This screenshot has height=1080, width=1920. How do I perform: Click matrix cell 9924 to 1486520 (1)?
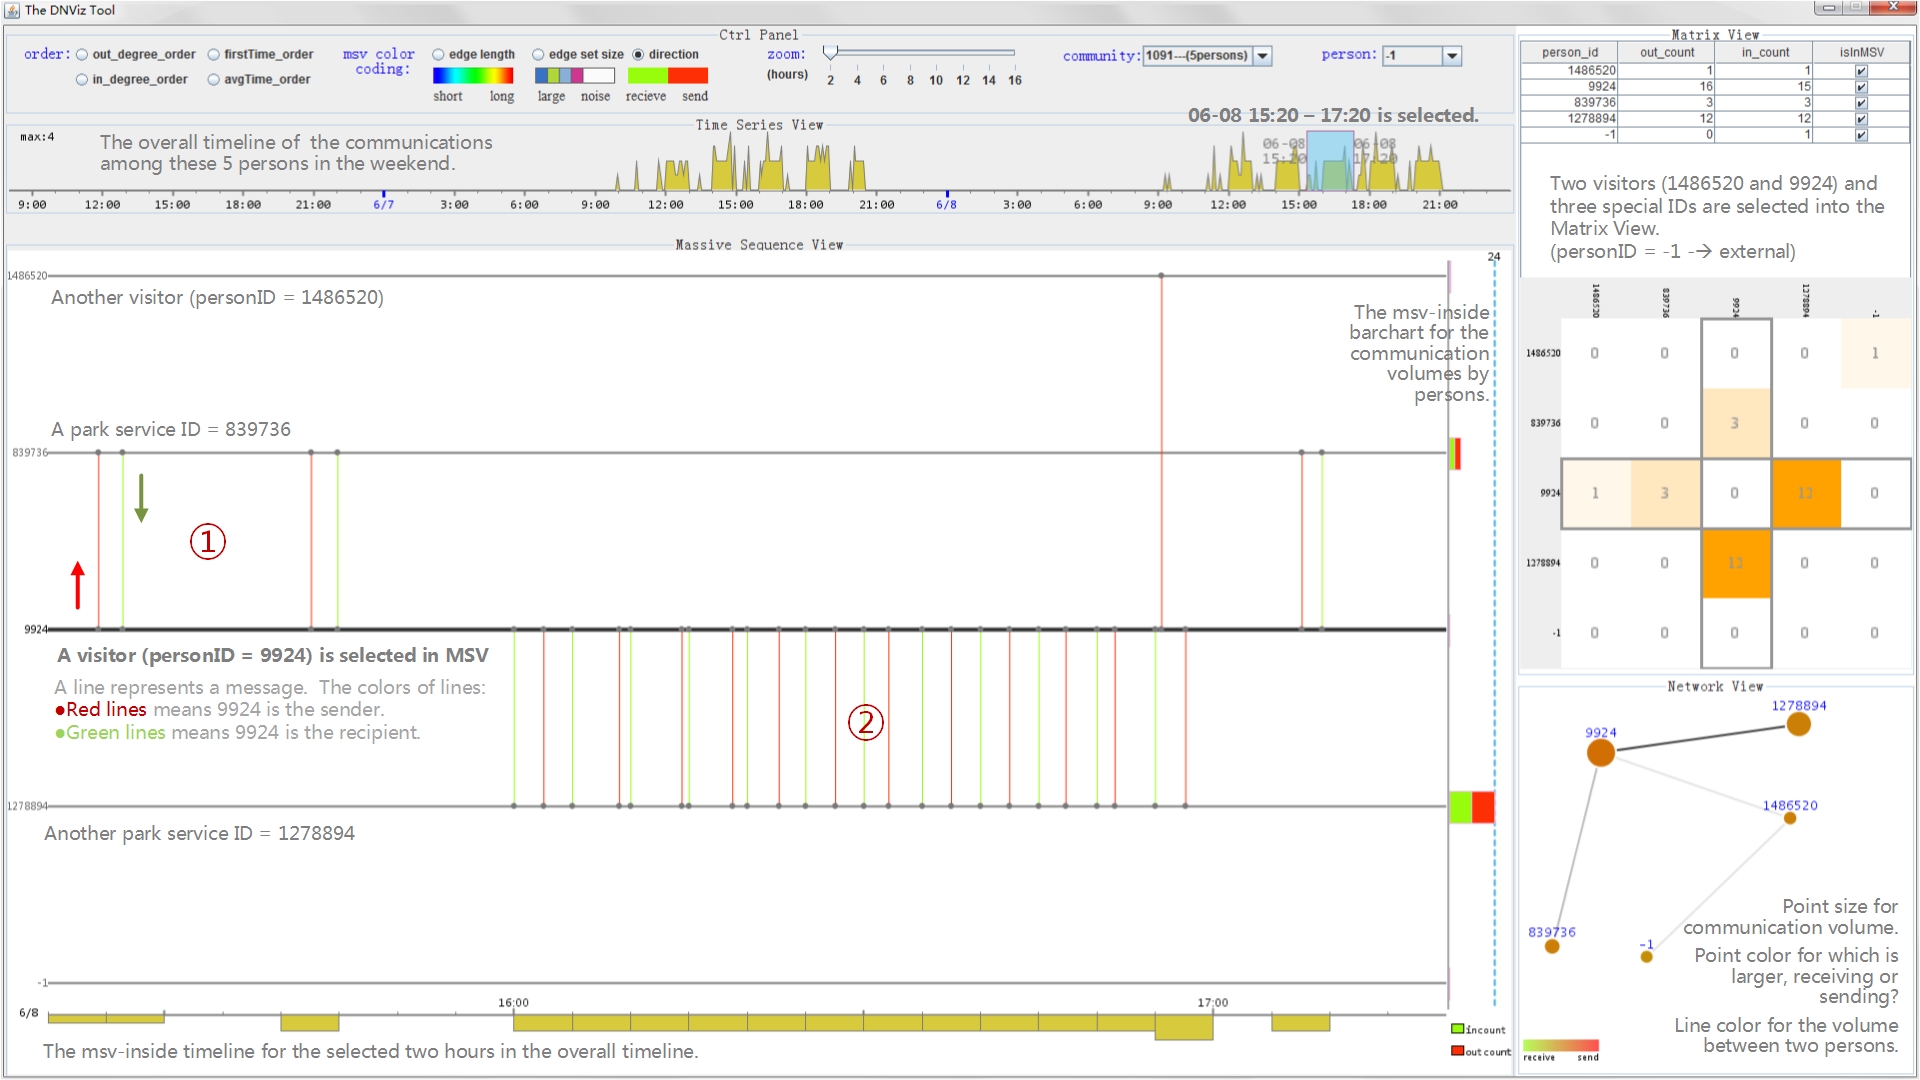pos(1596,493)
